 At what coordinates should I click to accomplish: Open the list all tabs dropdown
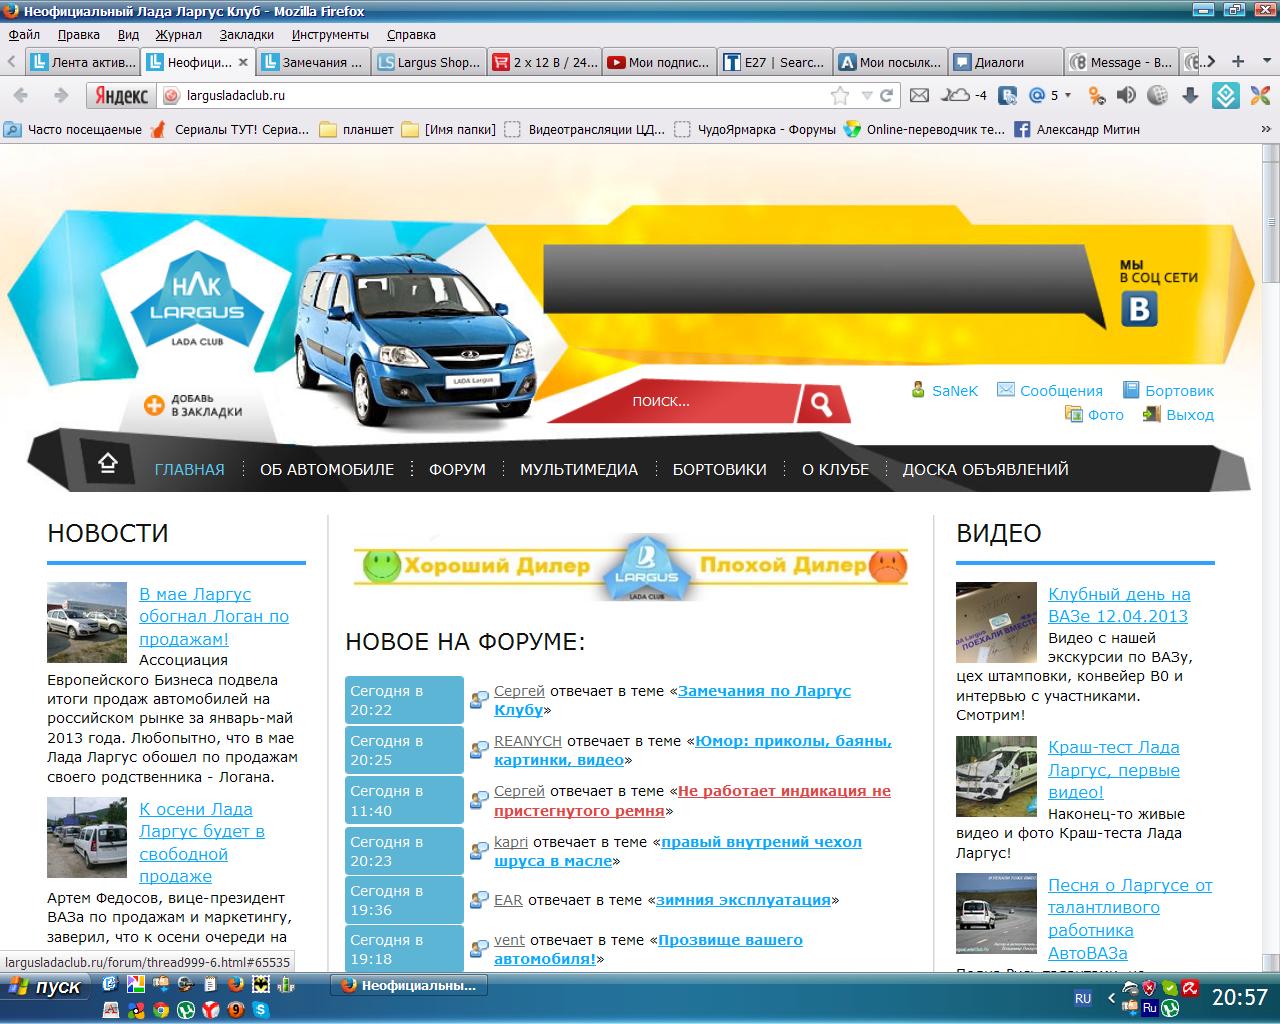pos(1265,62)
